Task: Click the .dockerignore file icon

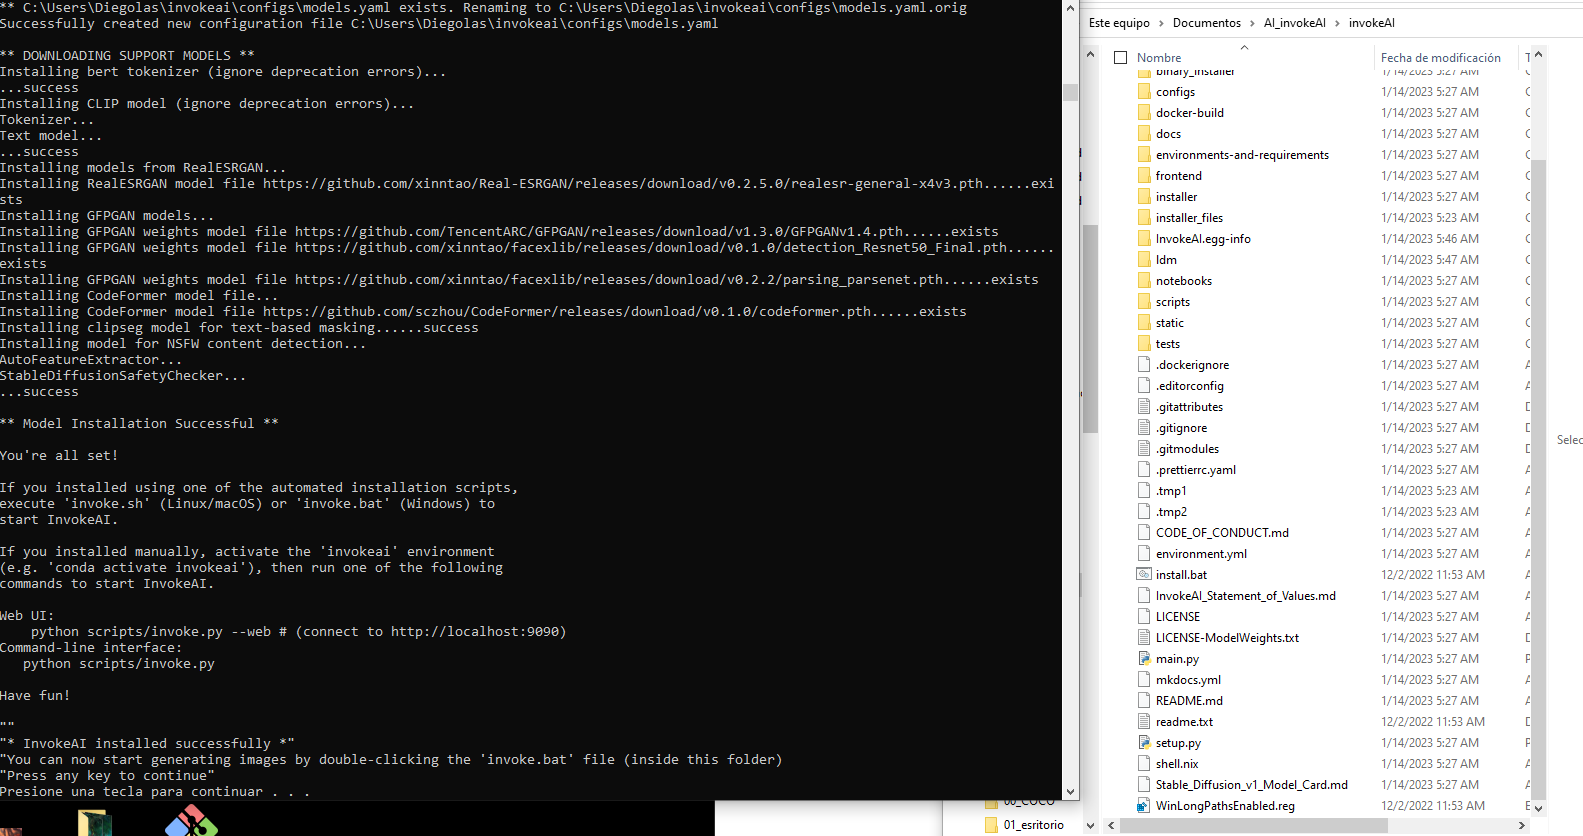Action: tap(1144, 365)
